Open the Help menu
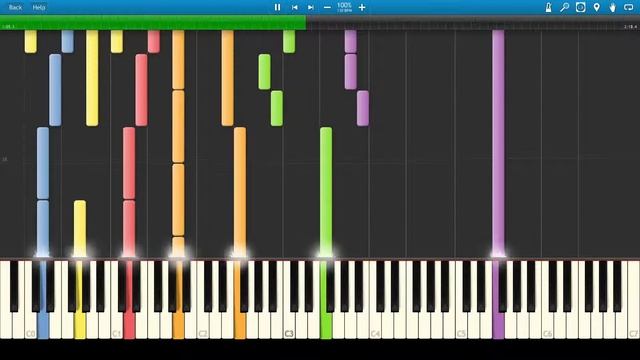This screenshot has width=640, height=360. coord(39,7)
